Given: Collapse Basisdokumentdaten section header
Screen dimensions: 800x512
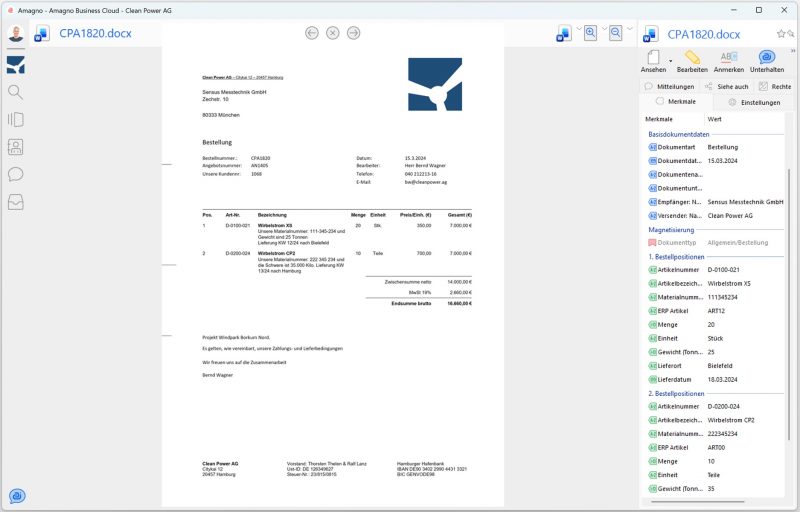Looking at the screenshot, I should [679, 135].
